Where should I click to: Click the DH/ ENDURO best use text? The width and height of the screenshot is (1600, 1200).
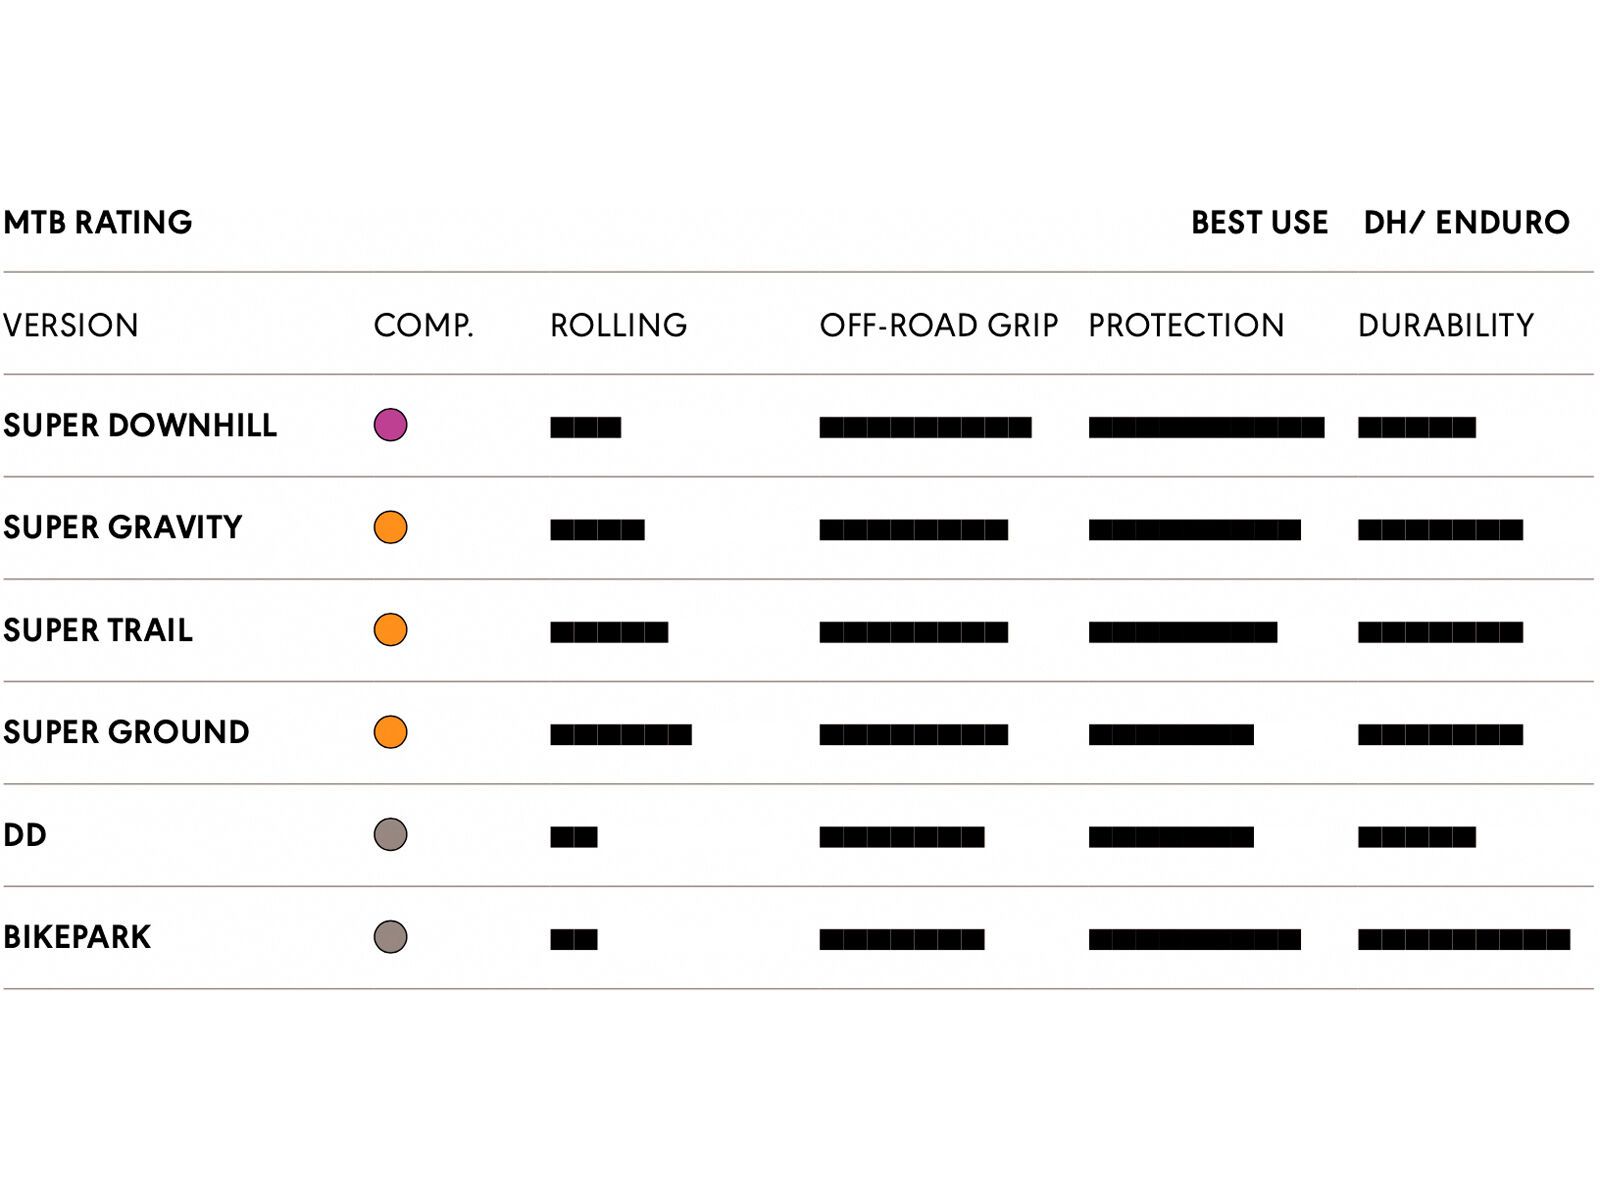[x=1466, y=222]
